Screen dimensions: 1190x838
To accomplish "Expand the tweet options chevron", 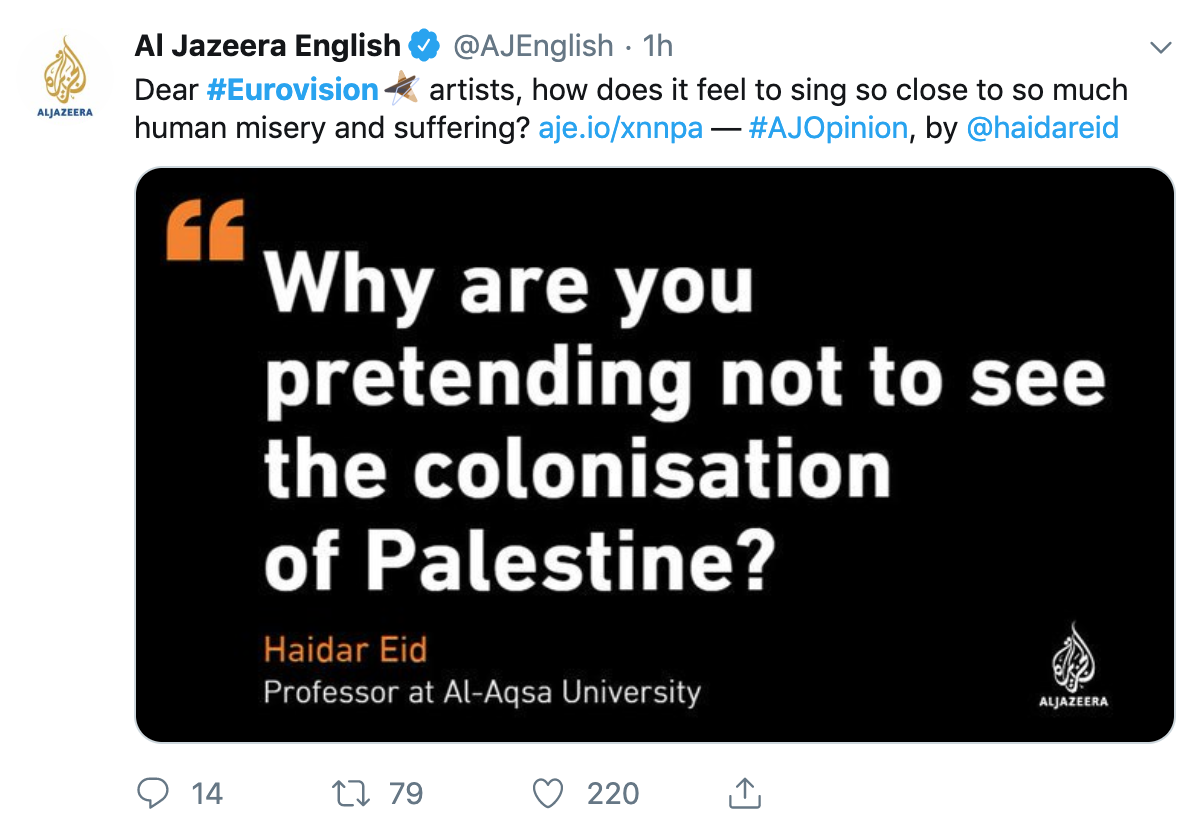I will 1160,47.
